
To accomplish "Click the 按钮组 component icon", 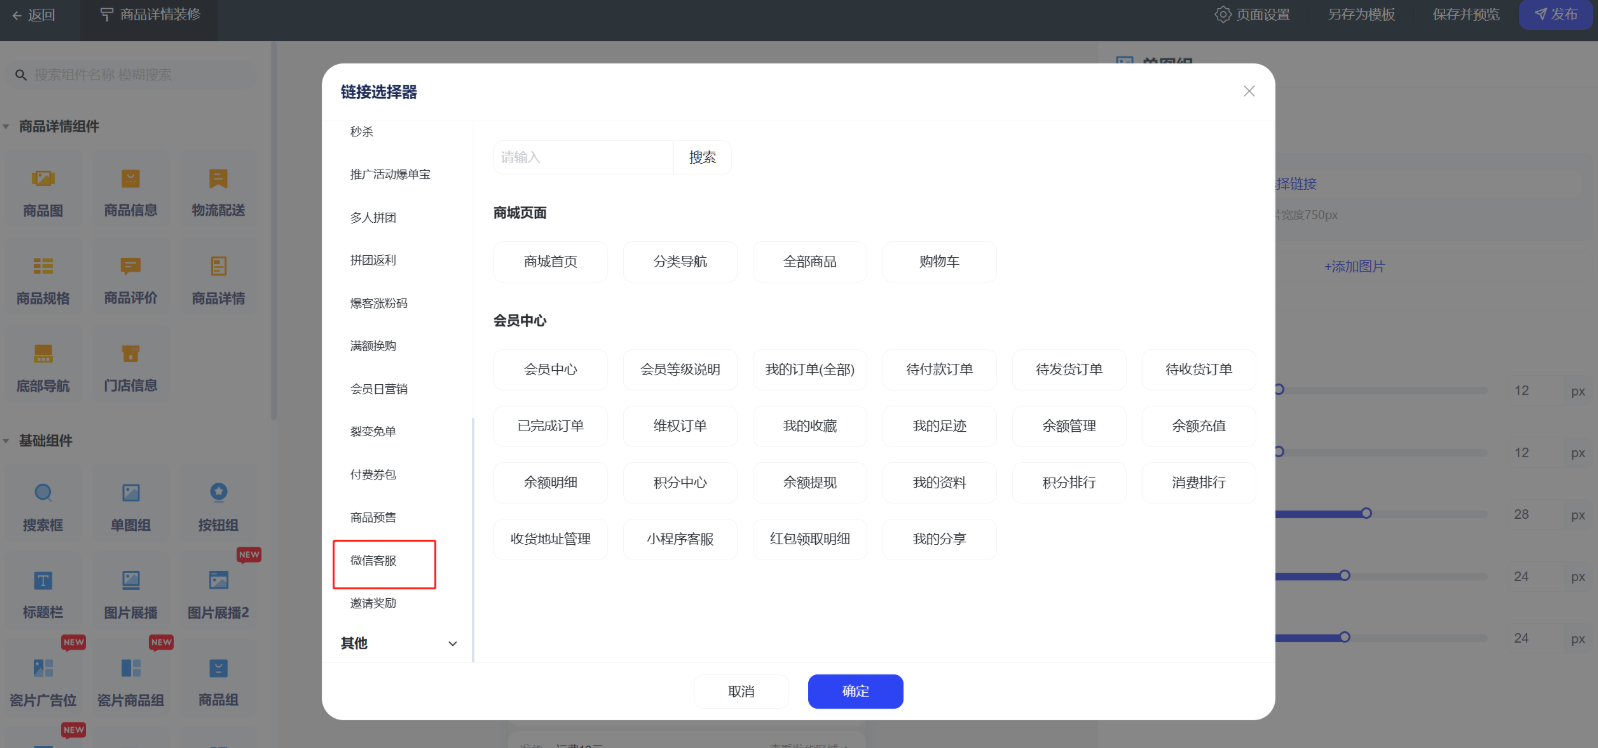I will coord(218,493).
